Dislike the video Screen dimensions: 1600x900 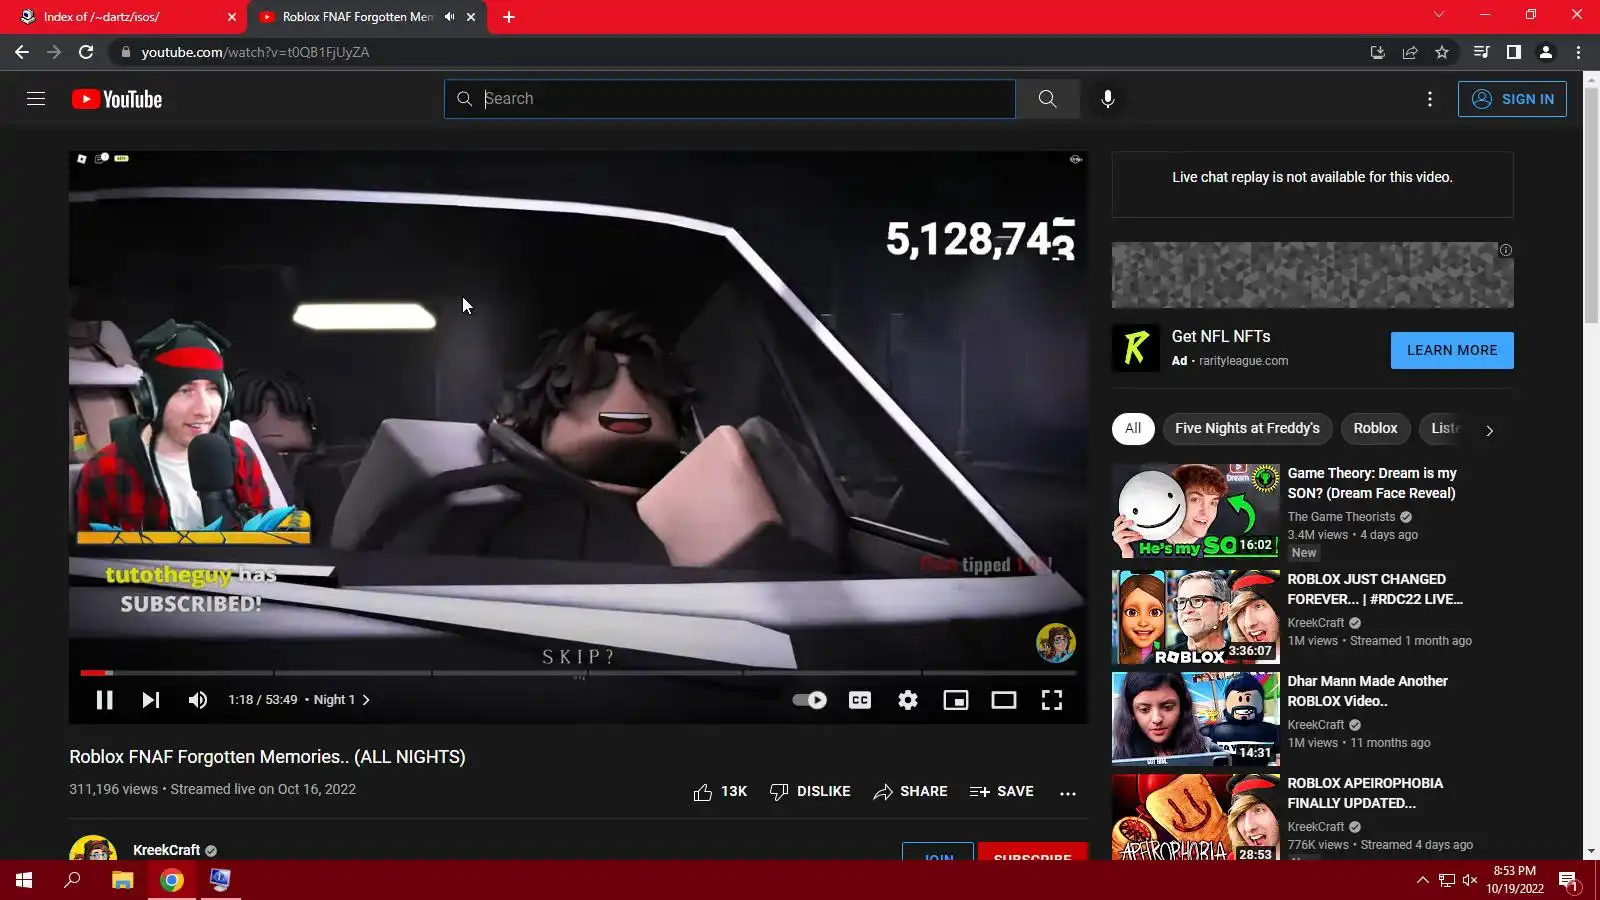pyautogui.click(x=810, y=792)
